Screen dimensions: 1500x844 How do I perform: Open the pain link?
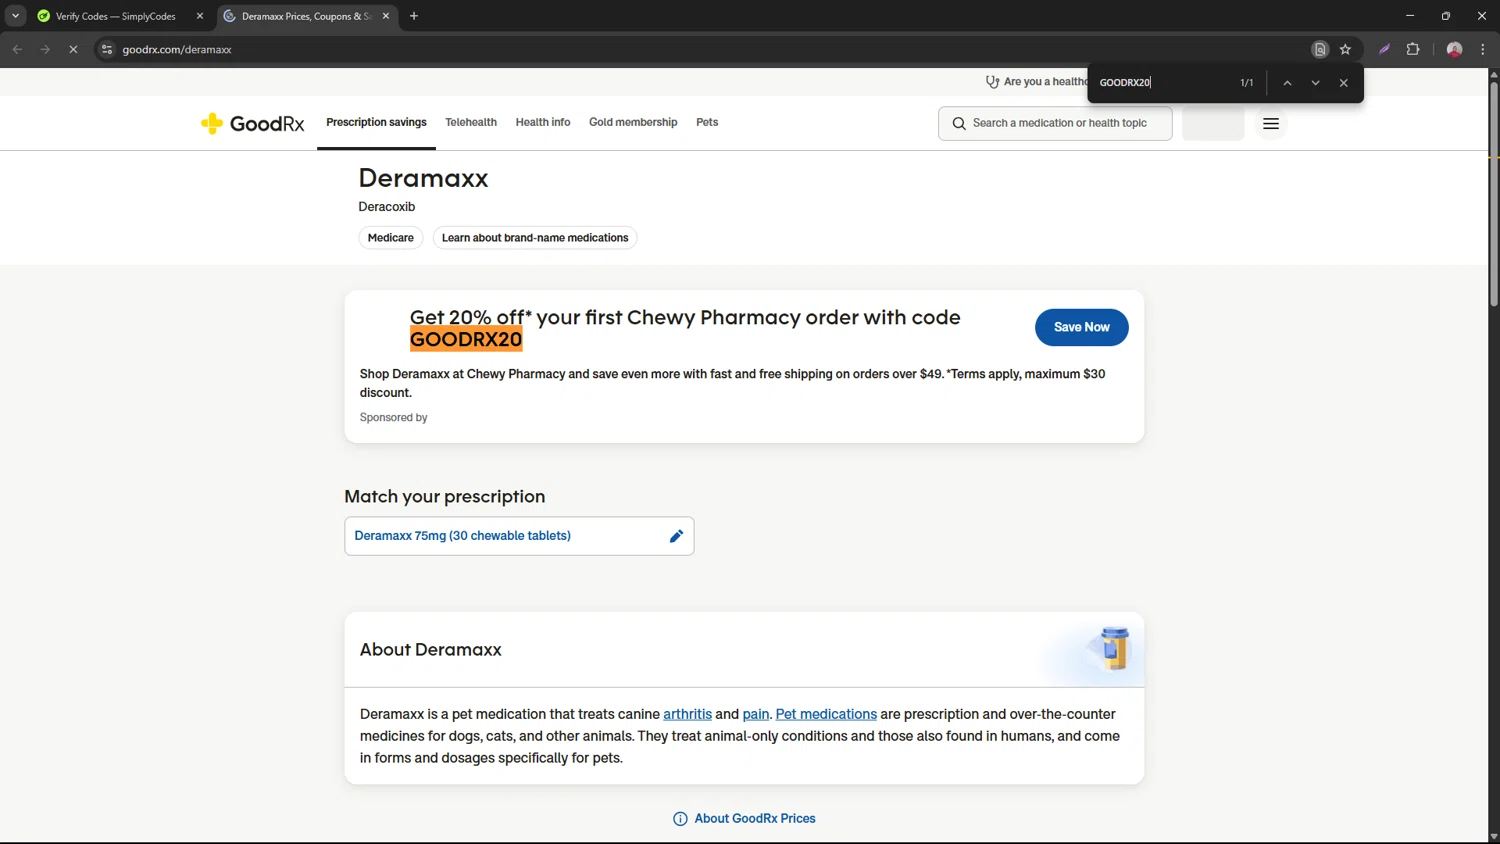click(x=756, y=714)
